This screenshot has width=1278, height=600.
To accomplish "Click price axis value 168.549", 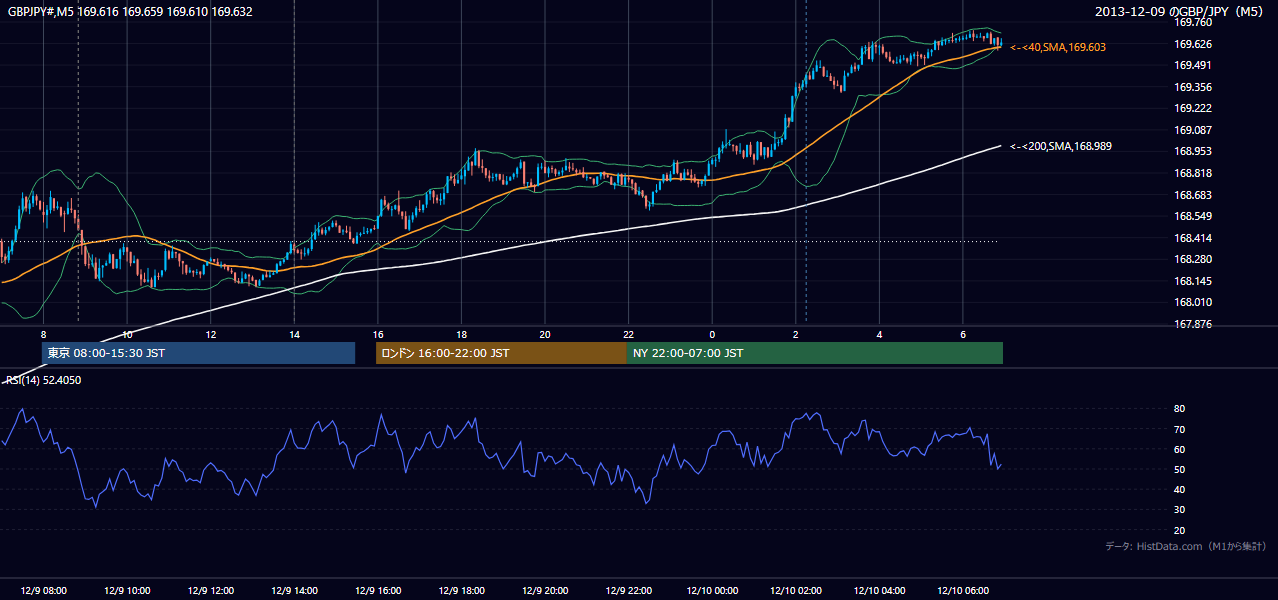I will [1192, 216].
